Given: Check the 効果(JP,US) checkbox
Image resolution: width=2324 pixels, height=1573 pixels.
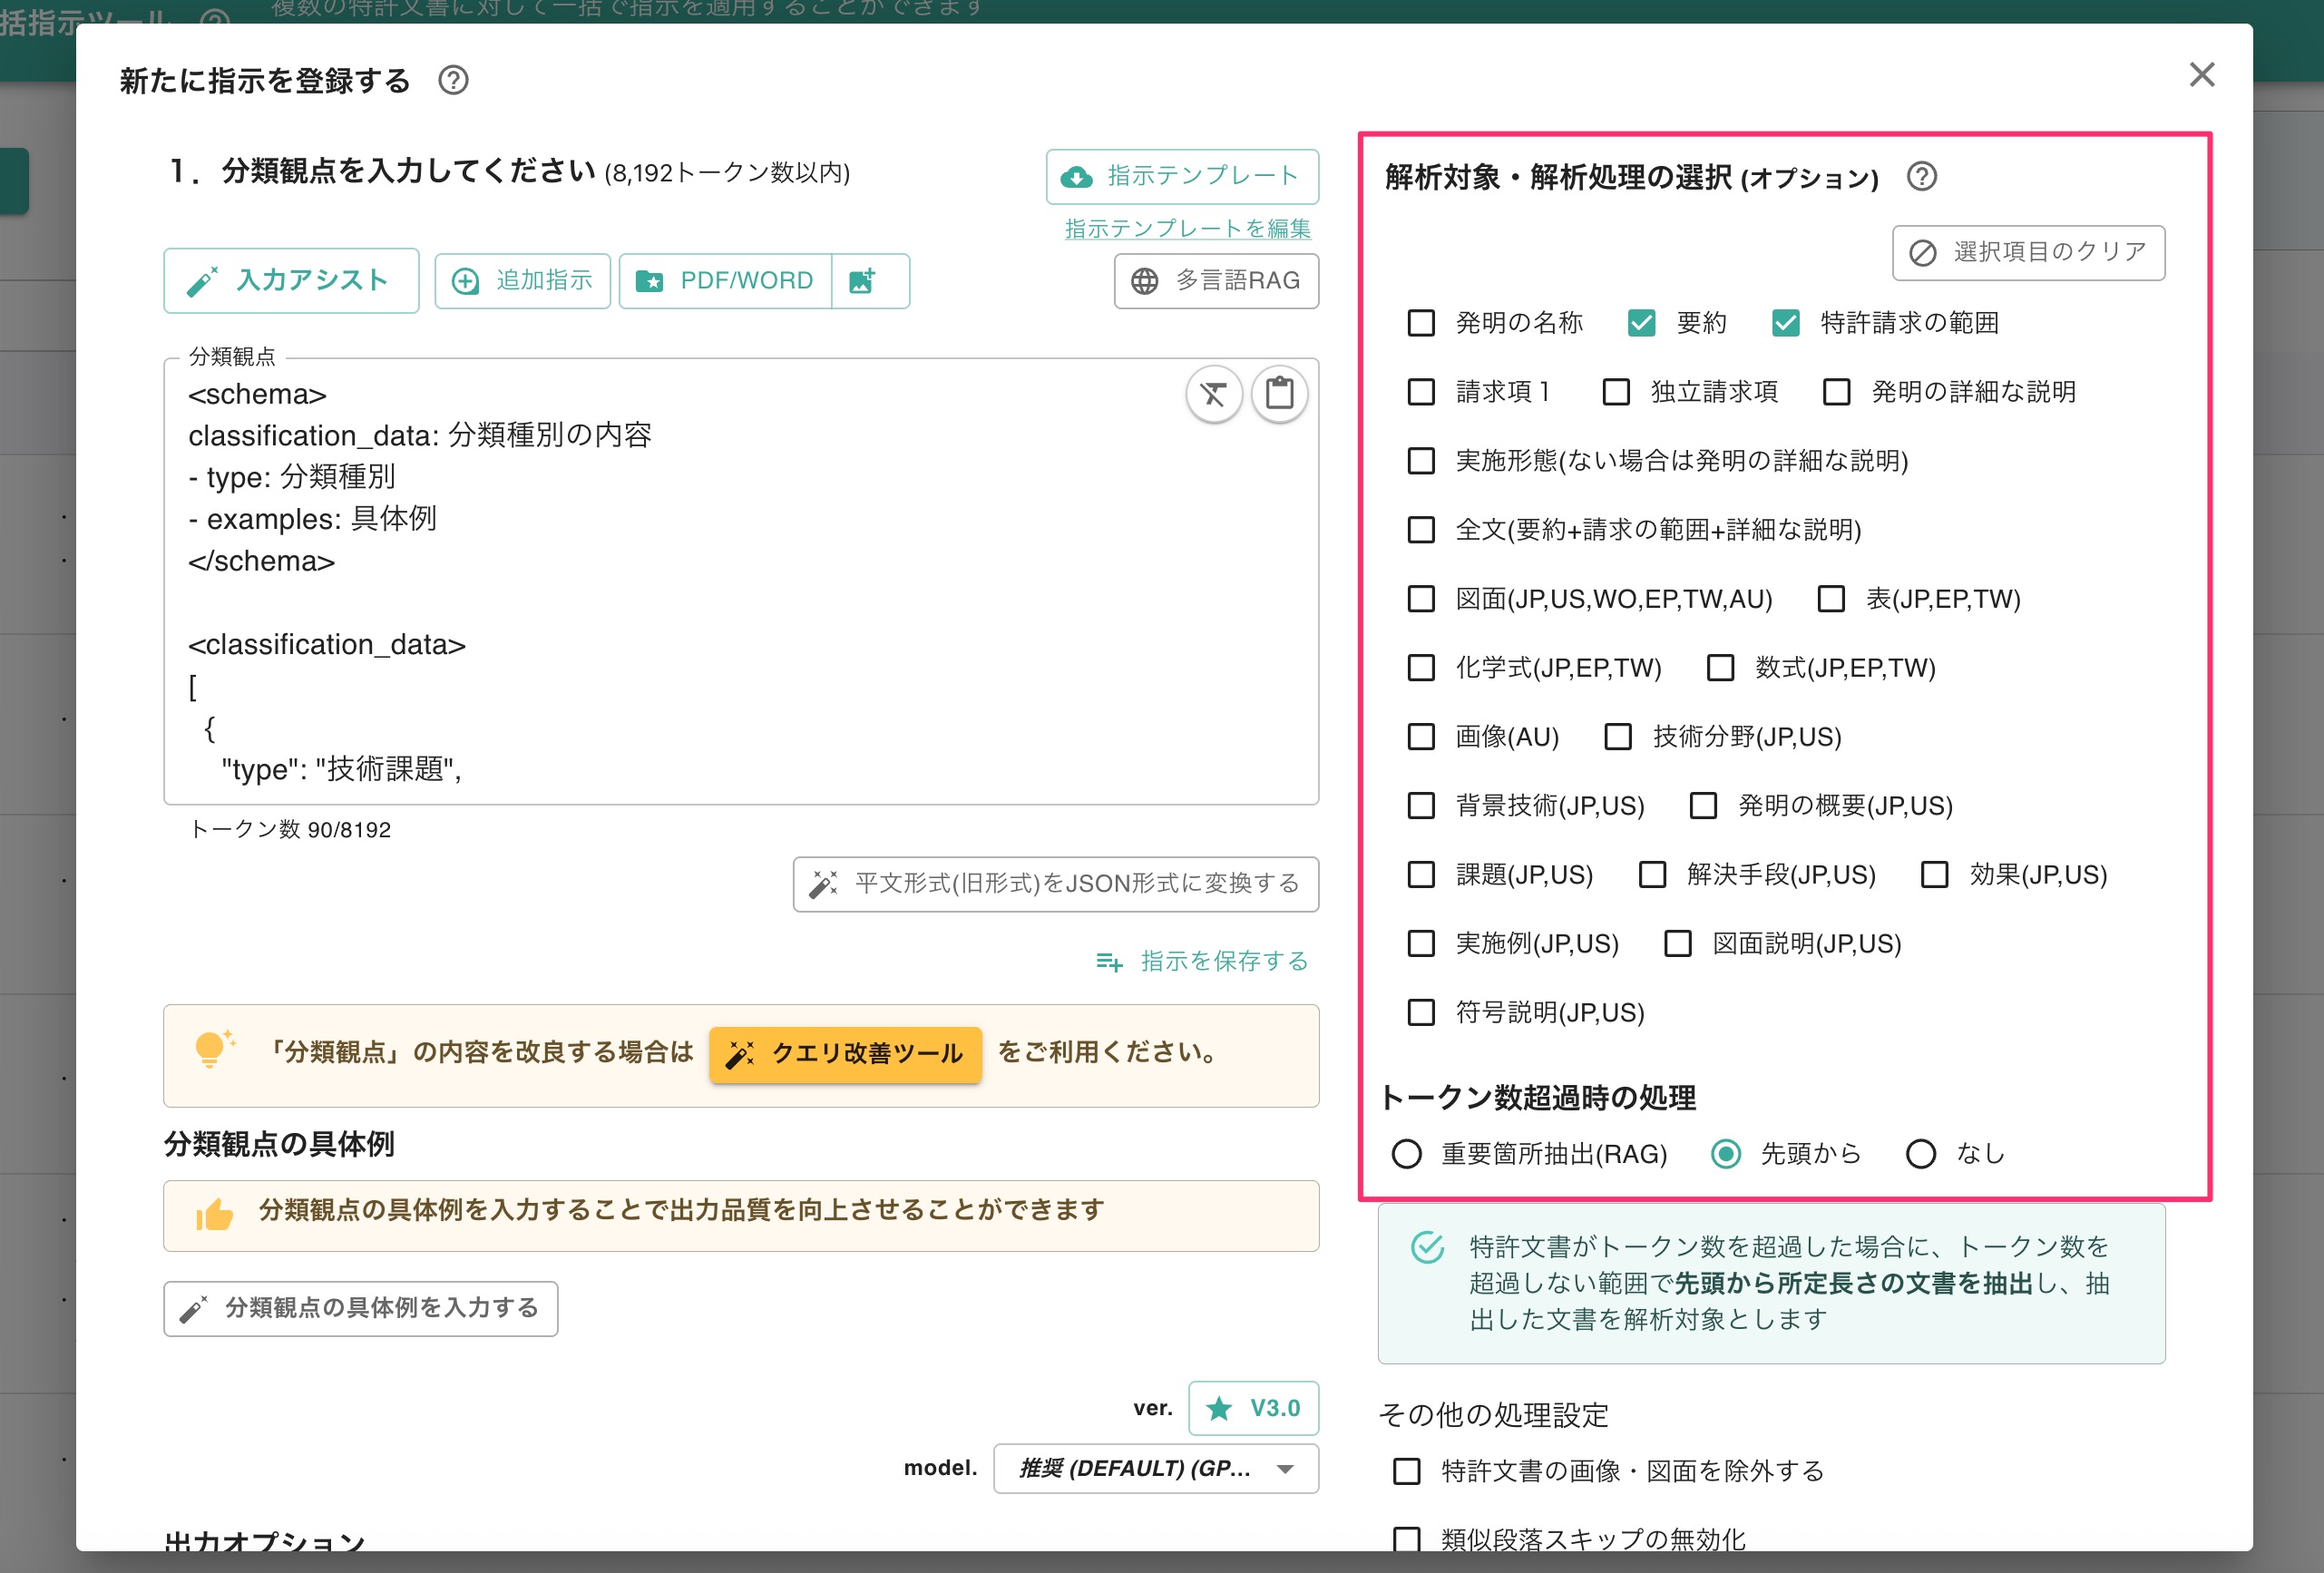Looking at the screenshot, I should [1934, 875].
